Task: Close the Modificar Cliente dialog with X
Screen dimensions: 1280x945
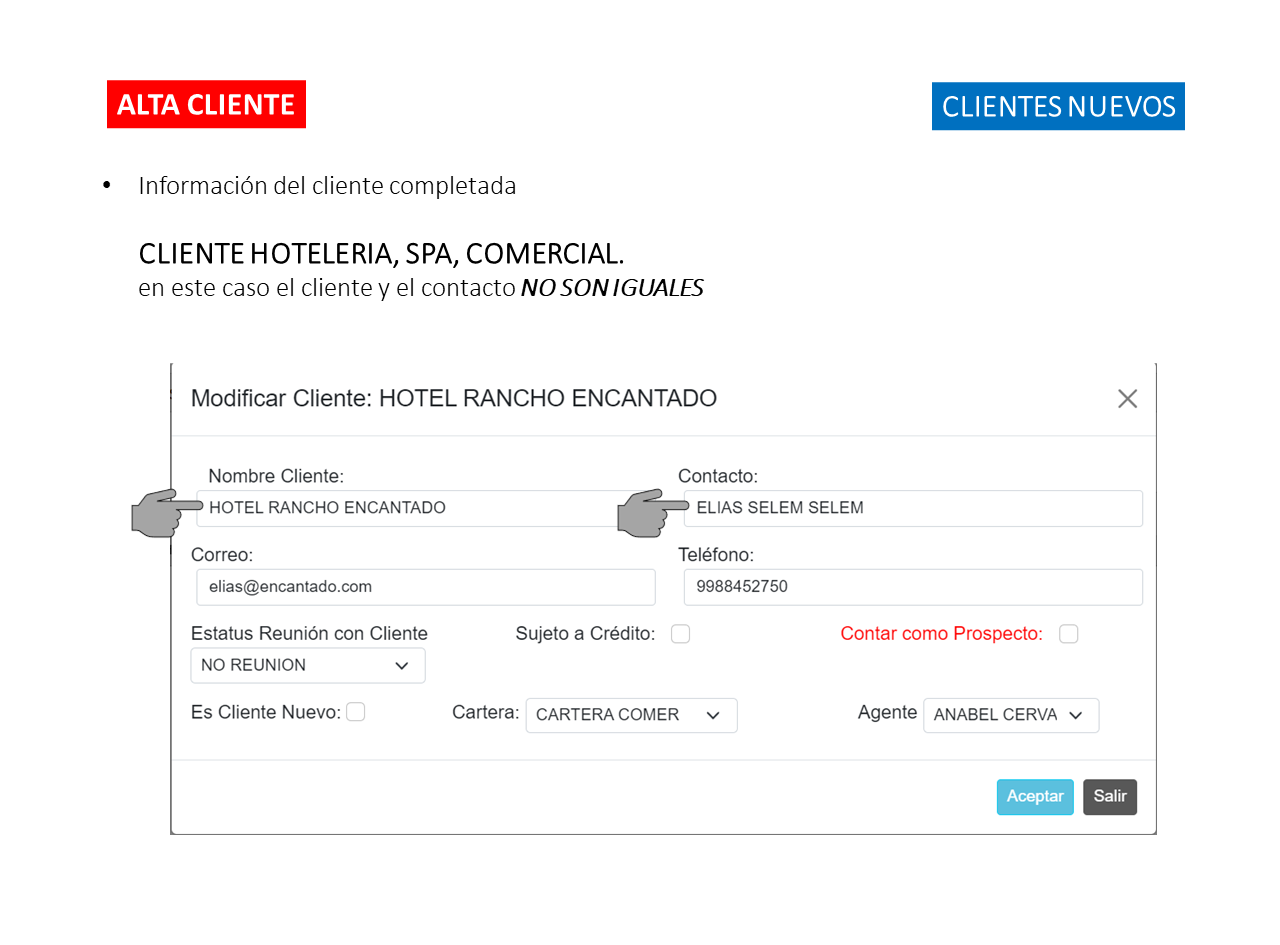Action: [x=1127, y=399]
